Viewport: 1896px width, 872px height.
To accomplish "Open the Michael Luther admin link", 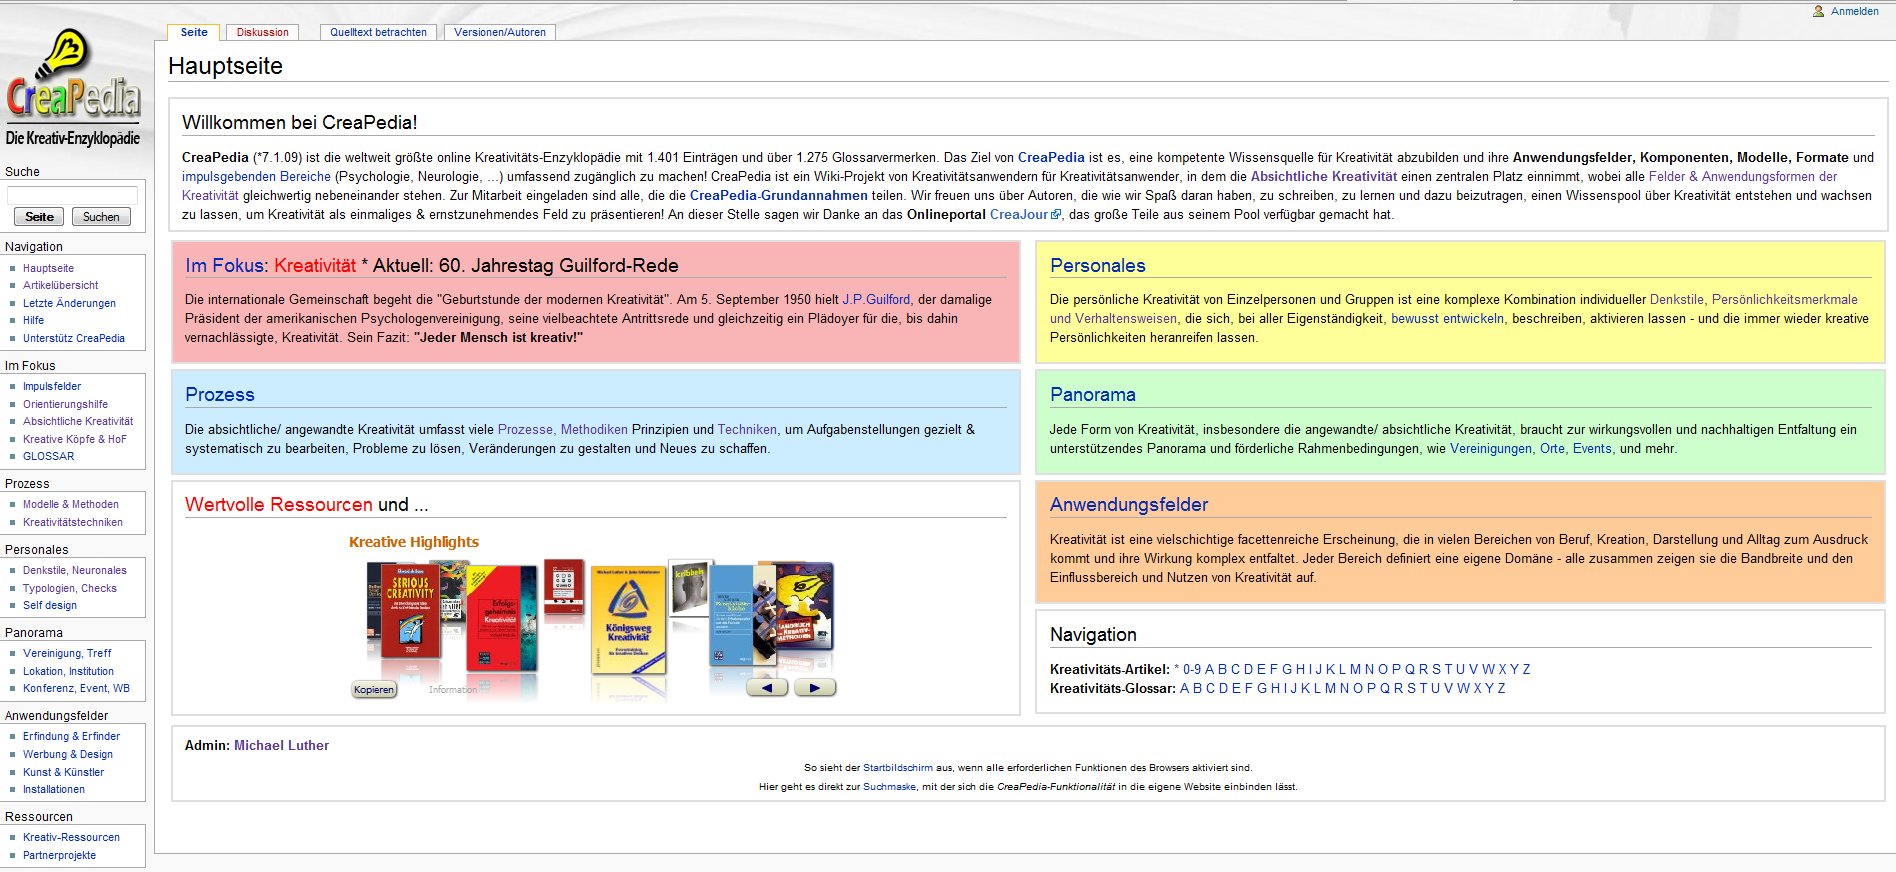I will (281, 745).
